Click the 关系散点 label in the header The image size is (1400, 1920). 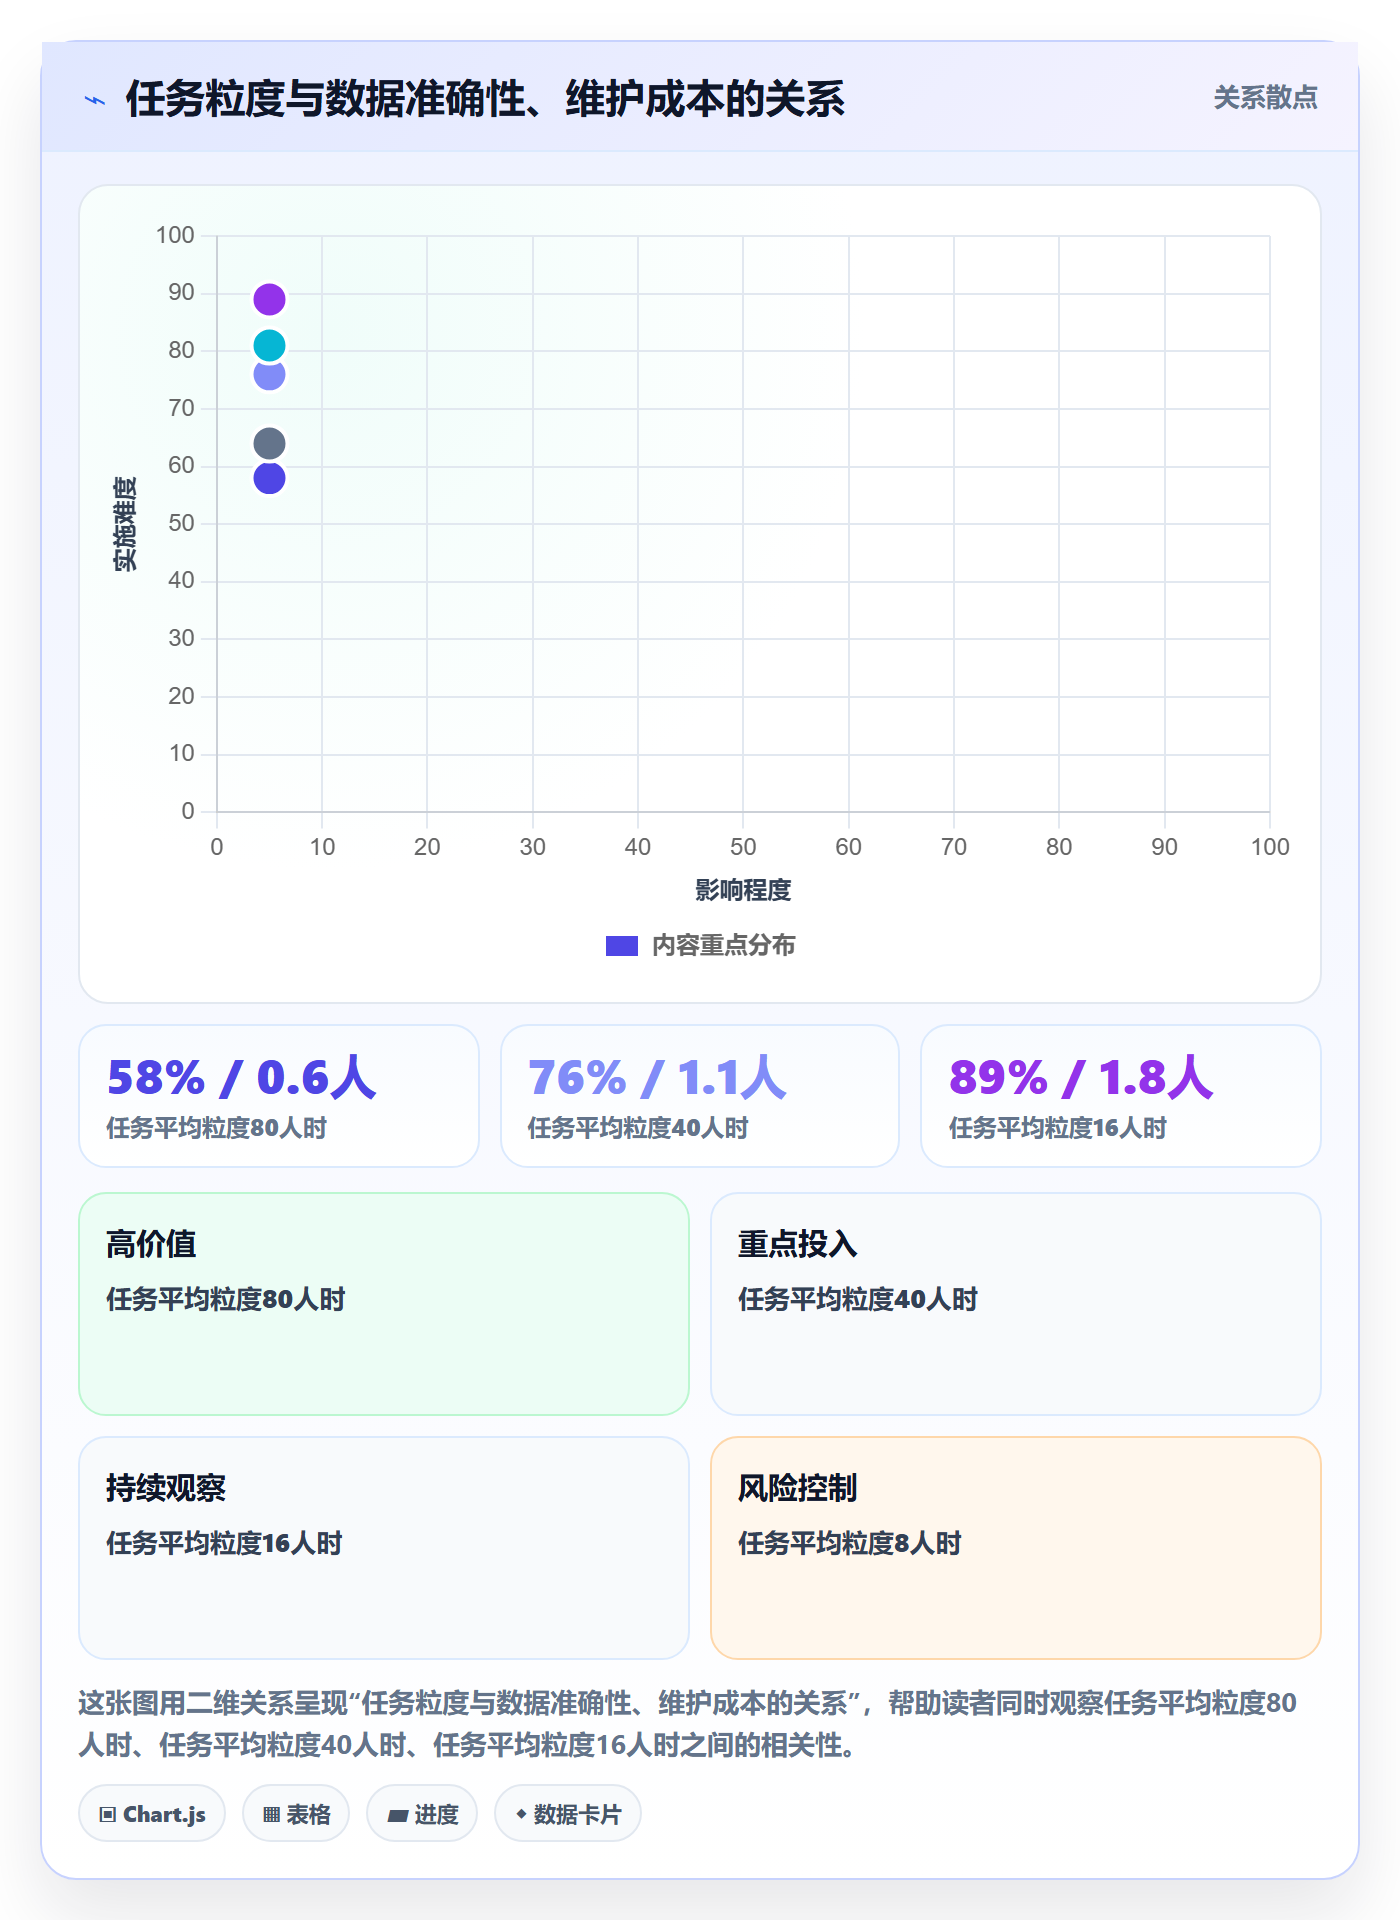pos(1265,98)
